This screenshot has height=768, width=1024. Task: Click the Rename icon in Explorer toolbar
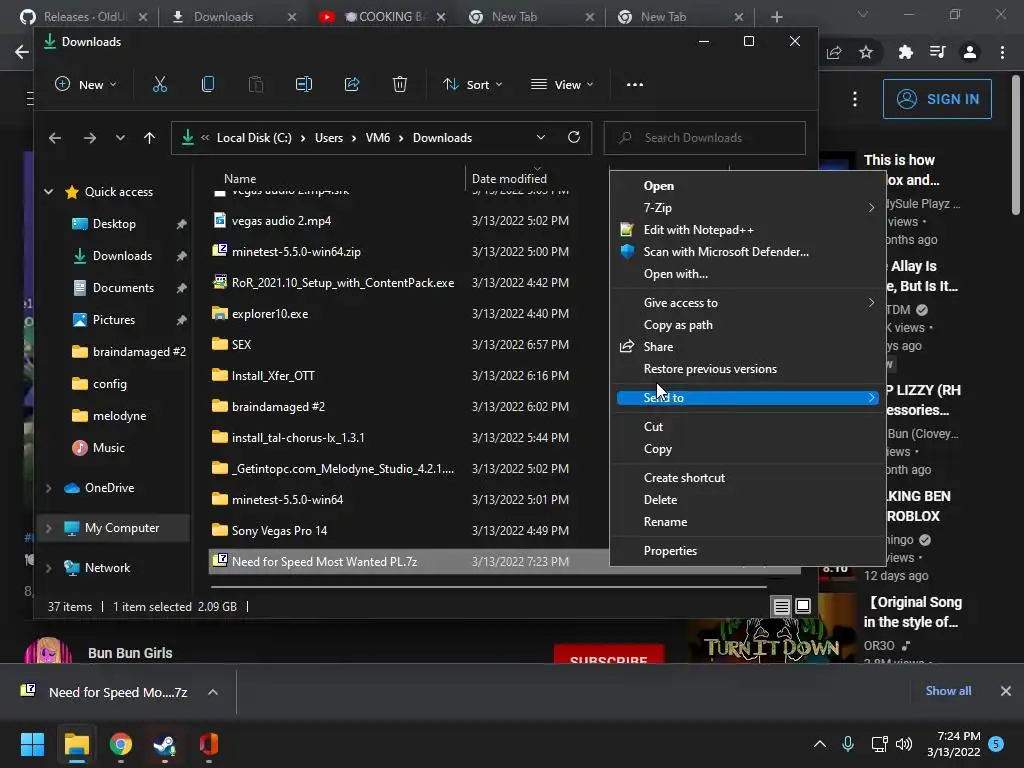pyautogui.click(x=304, y=84)
